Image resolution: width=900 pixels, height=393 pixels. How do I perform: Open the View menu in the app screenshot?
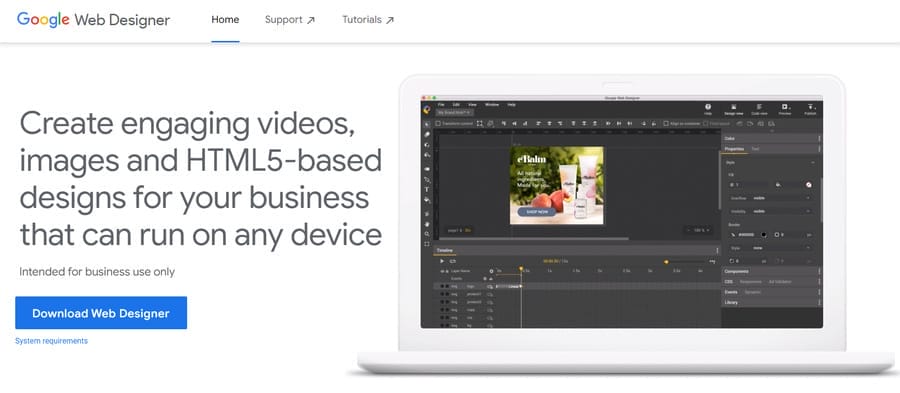pyautogui.click(x=472, y=105)
